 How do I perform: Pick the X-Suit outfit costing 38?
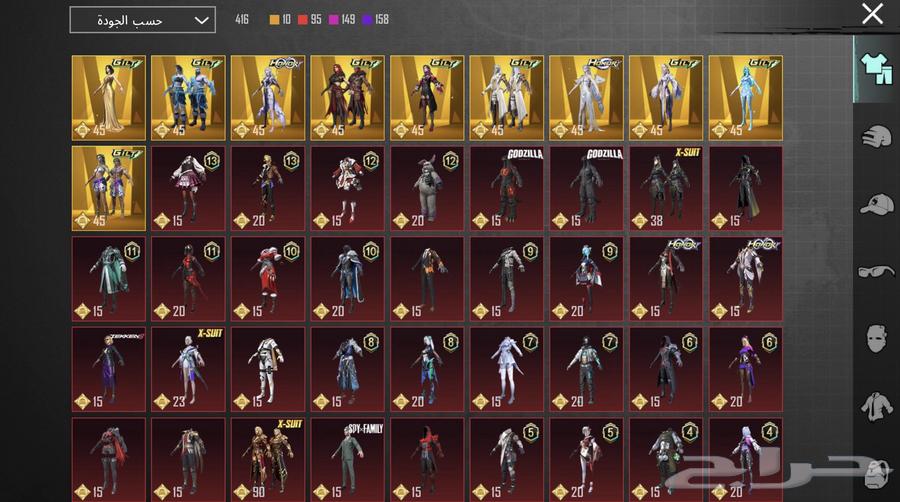tap(666, 188)
